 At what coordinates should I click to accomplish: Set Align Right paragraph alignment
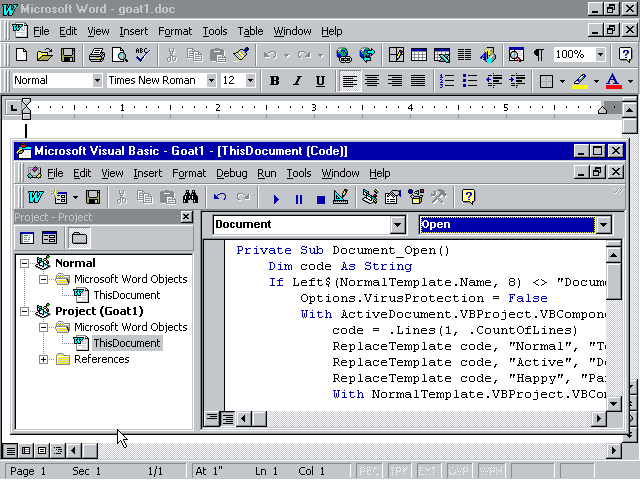(395, 80)
